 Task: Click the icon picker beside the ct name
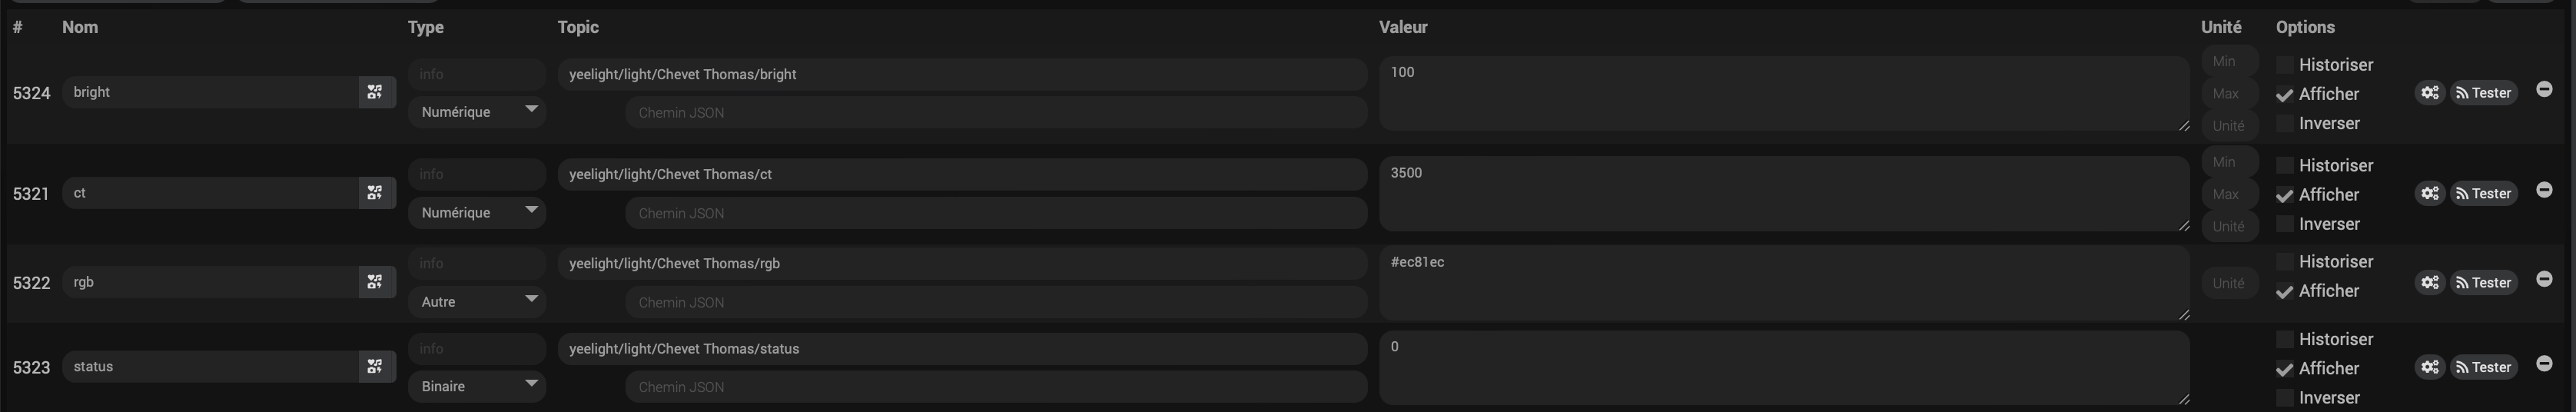click(x=375, y=193)
